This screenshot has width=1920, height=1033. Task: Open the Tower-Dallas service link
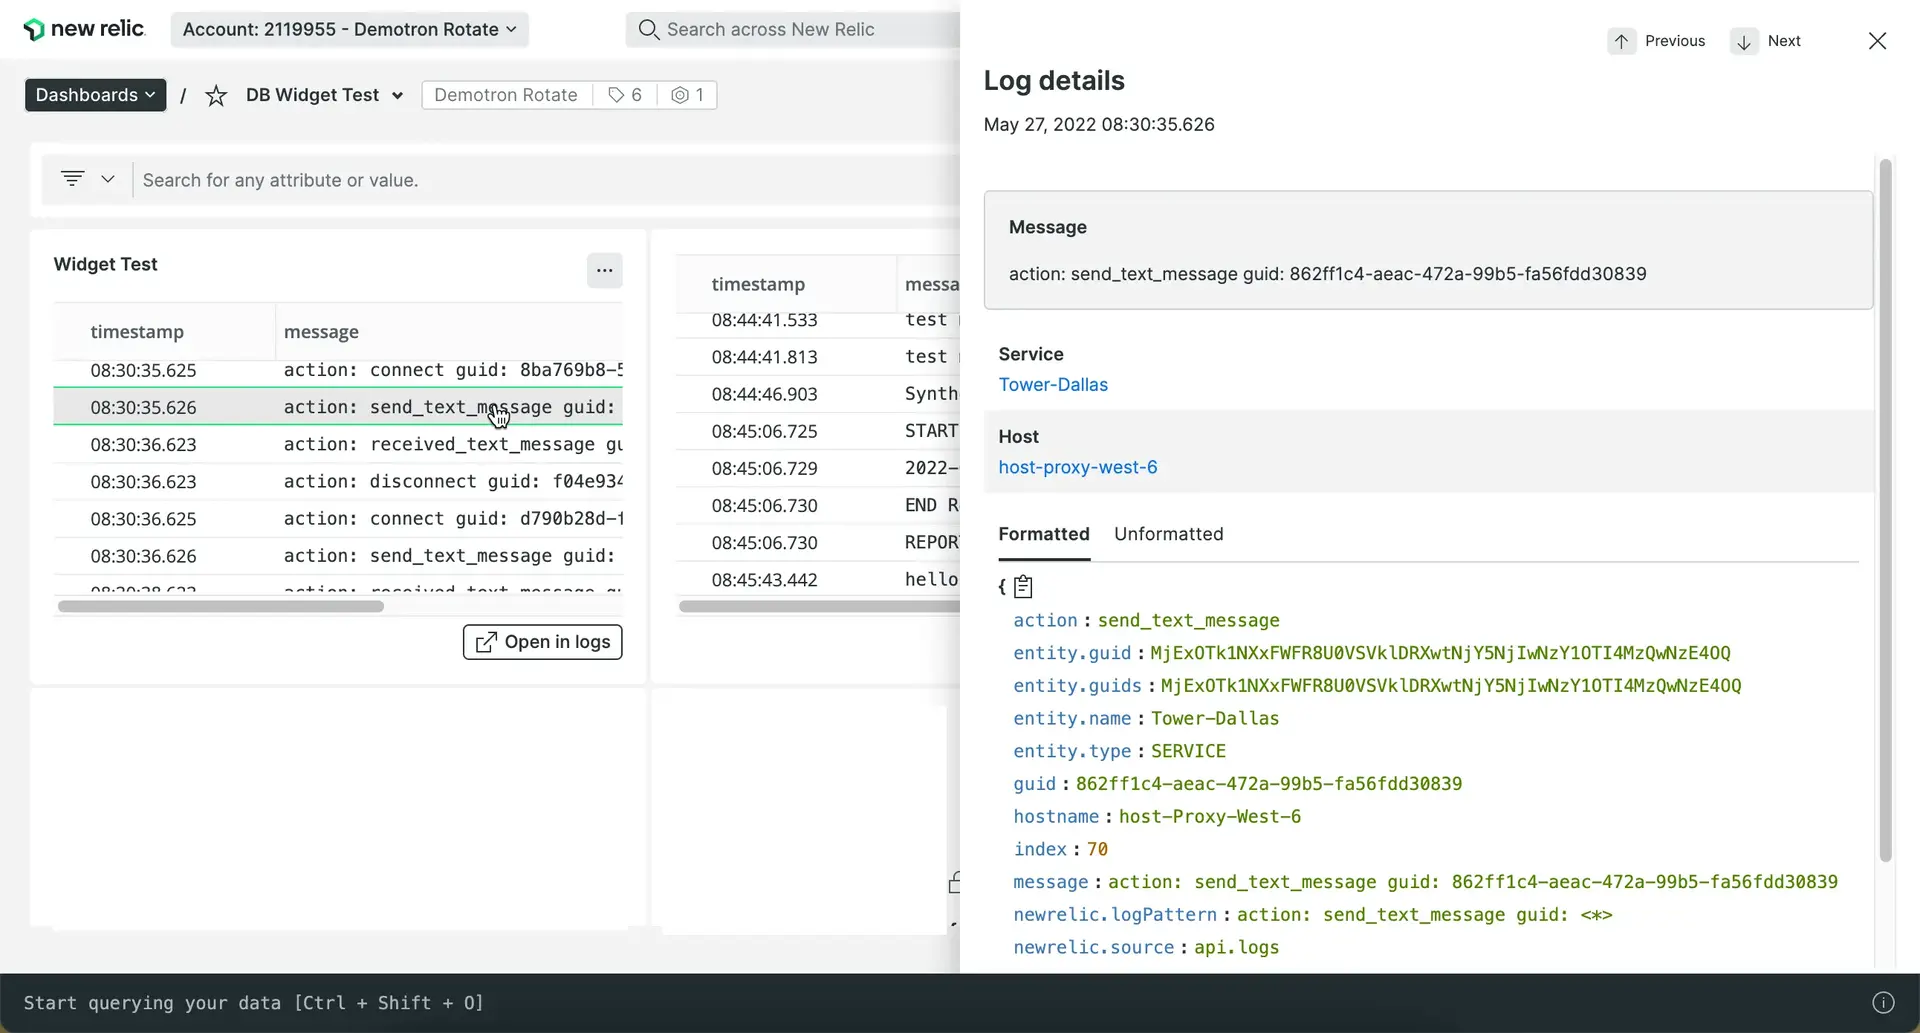point(1052,385)
